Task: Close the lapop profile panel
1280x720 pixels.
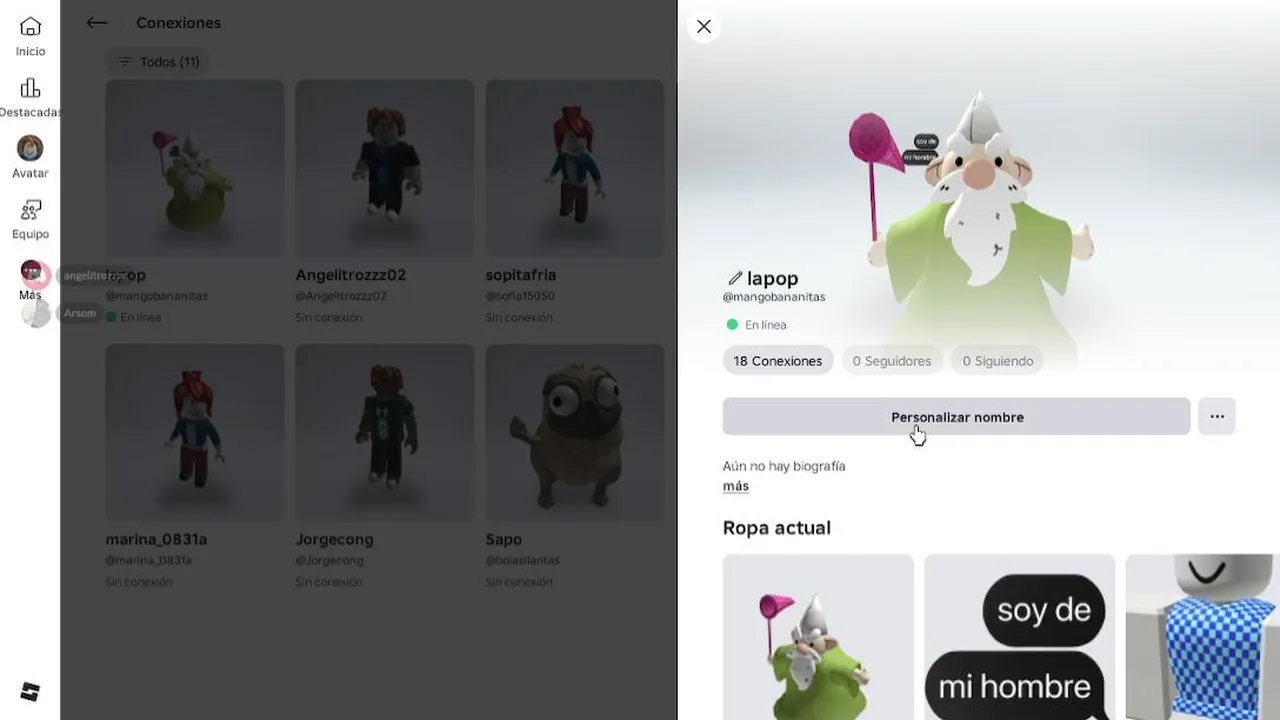Action: (x=704, y=26)
